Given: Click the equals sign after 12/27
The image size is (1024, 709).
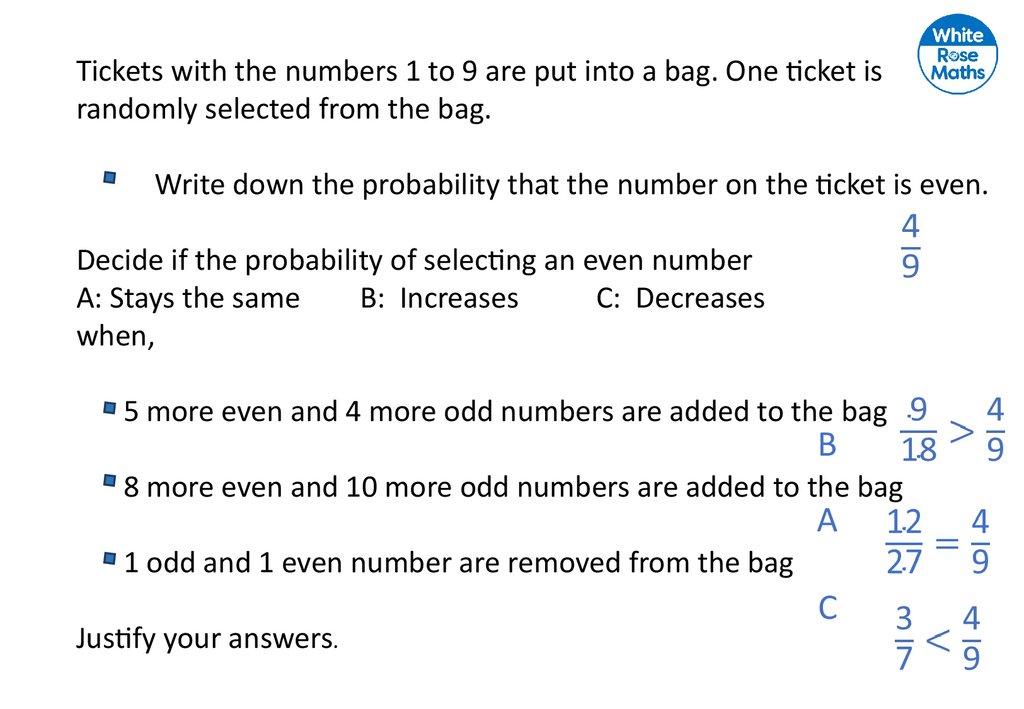Looking at the screenshot, I should coord(948,545).
